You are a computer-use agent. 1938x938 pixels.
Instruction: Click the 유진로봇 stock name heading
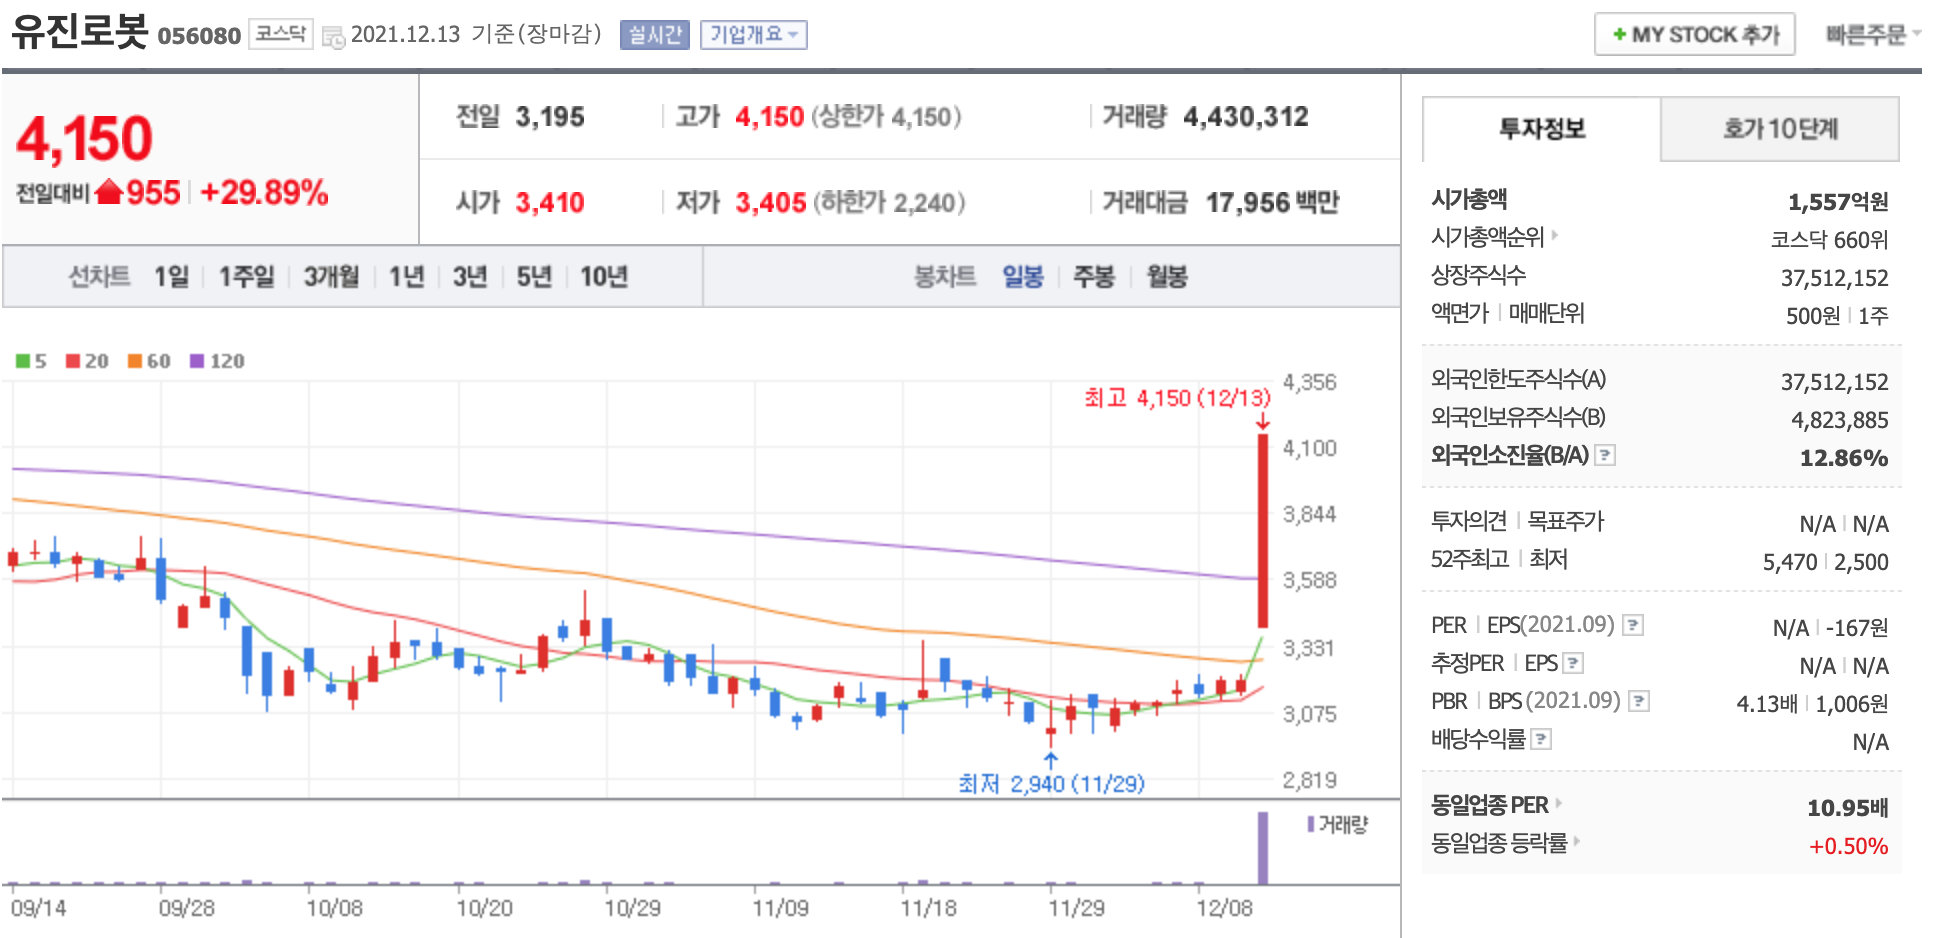(80, 31)
